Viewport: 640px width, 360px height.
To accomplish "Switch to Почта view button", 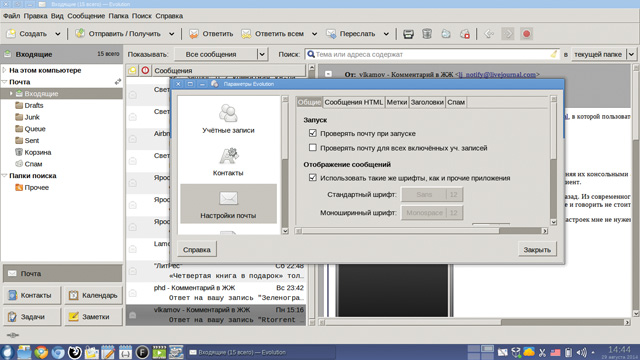I will [62, 273].
